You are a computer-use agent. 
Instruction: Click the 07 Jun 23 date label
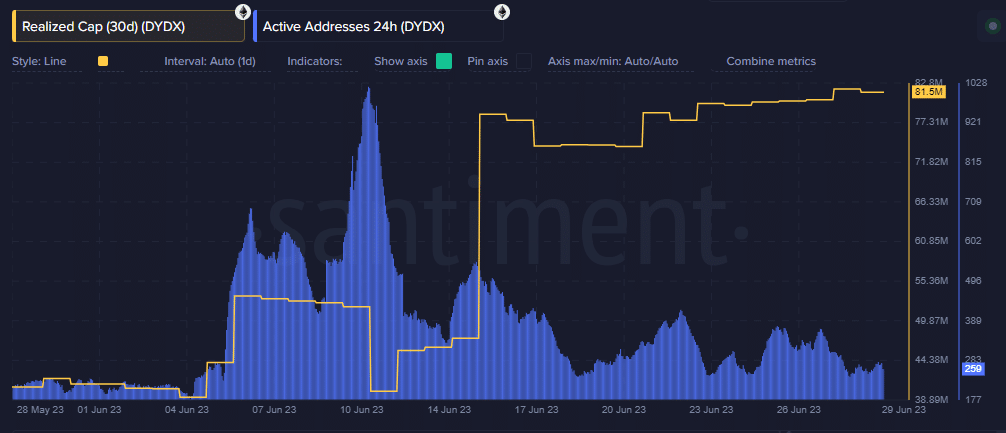tap(275, 409)
